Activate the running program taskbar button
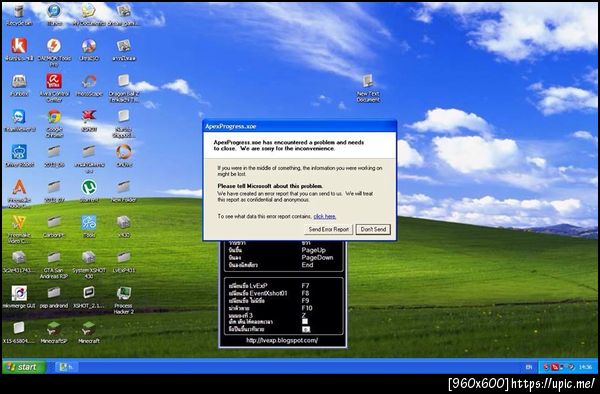This screenshot has height=394, width=600. coord(67,367)
